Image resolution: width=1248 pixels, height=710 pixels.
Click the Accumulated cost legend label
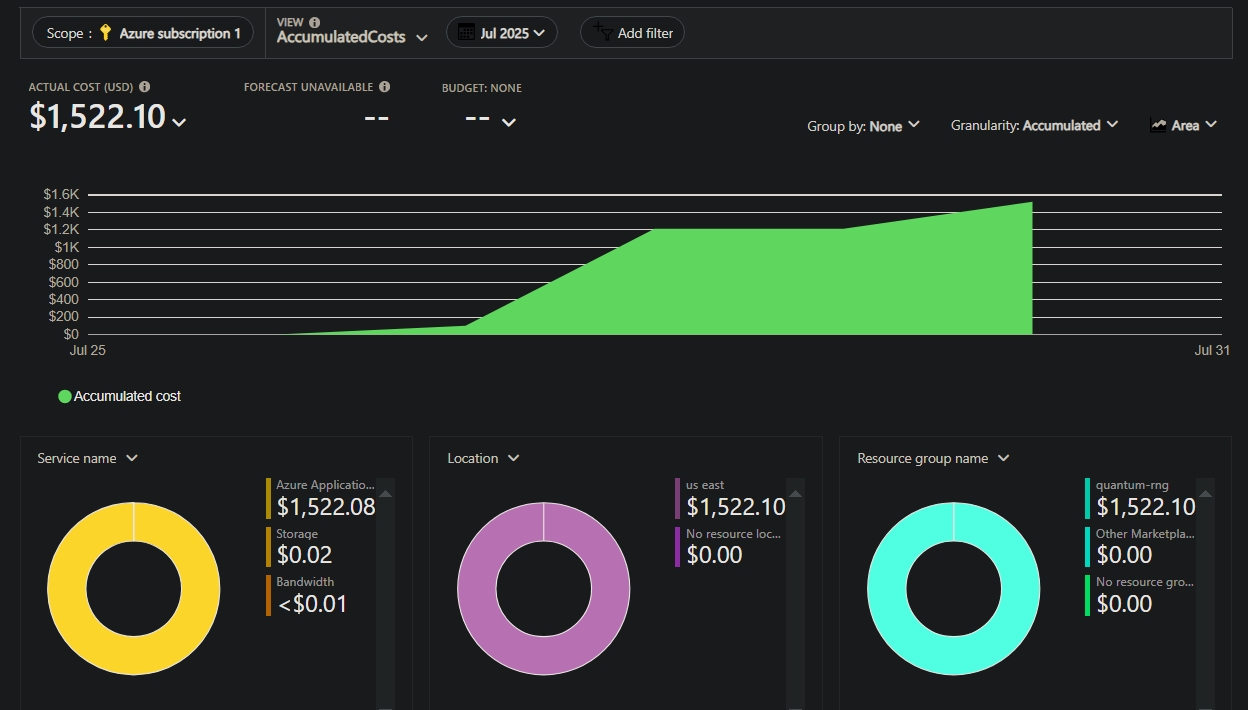click(127, 396)
